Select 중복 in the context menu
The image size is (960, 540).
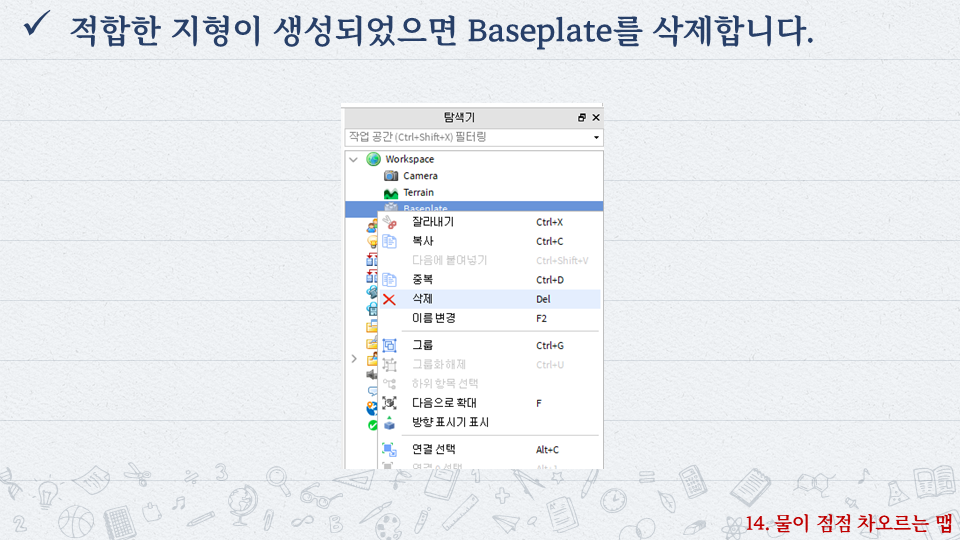(489, 280)
